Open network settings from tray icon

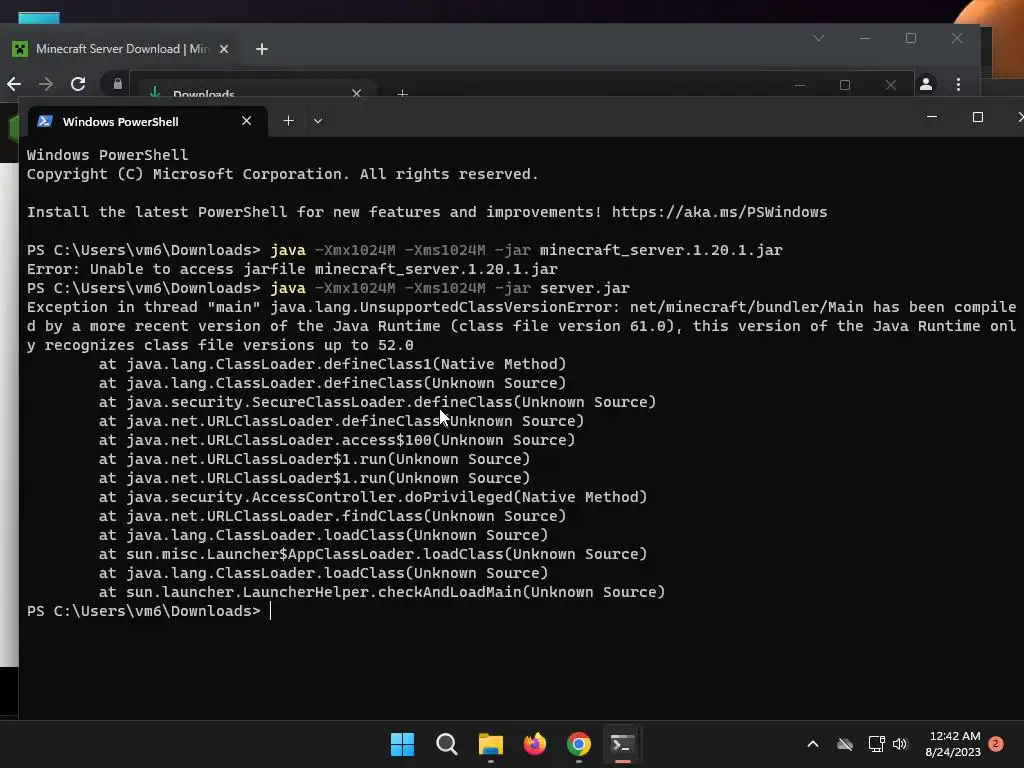click(x=876, y=744)
